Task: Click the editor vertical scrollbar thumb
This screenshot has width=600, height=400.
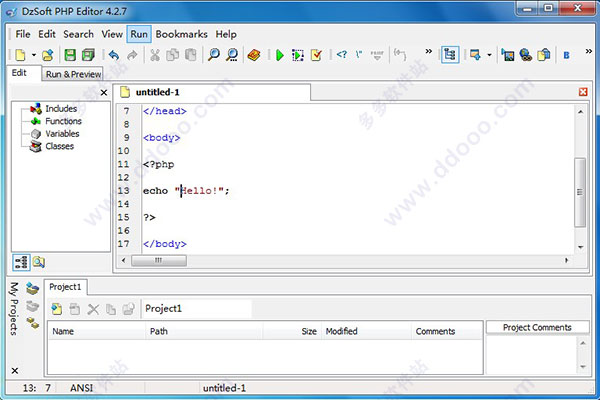Action: [580, 192]
